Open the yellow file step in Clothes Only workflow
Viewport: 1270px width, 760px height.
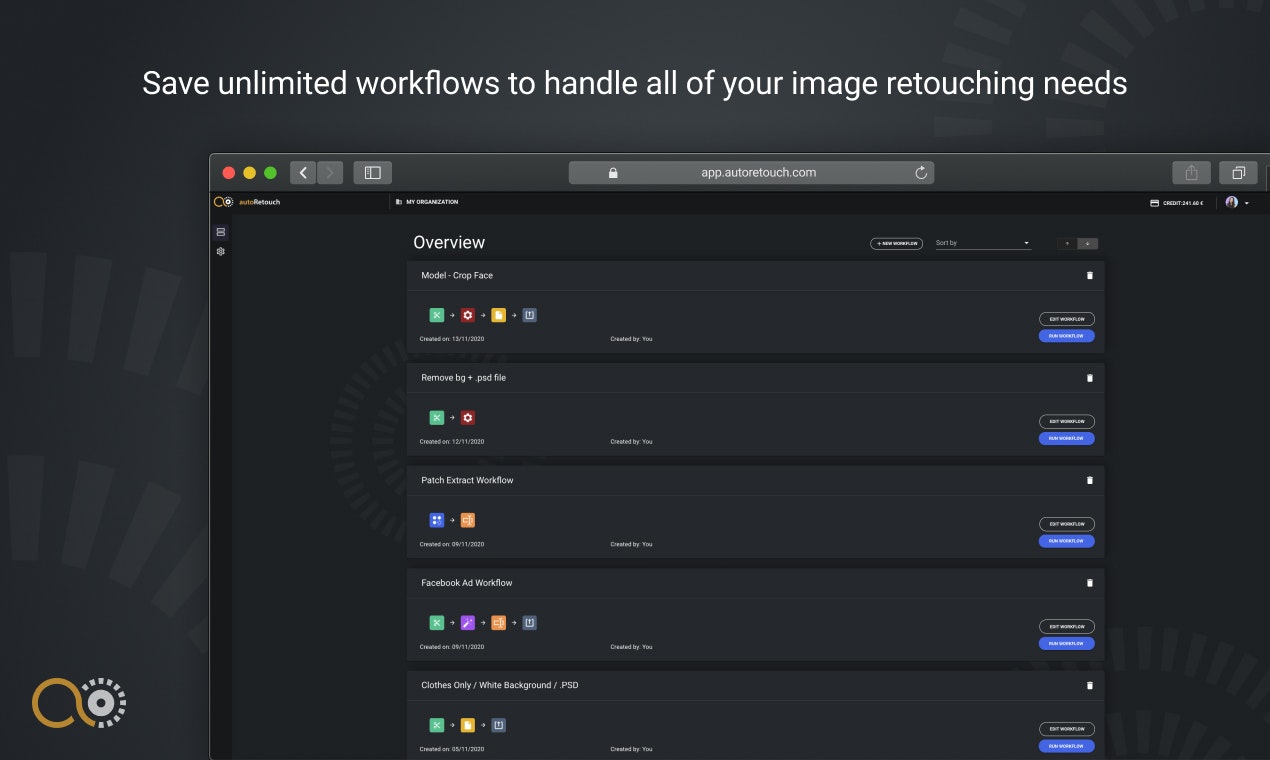point(467,724)
